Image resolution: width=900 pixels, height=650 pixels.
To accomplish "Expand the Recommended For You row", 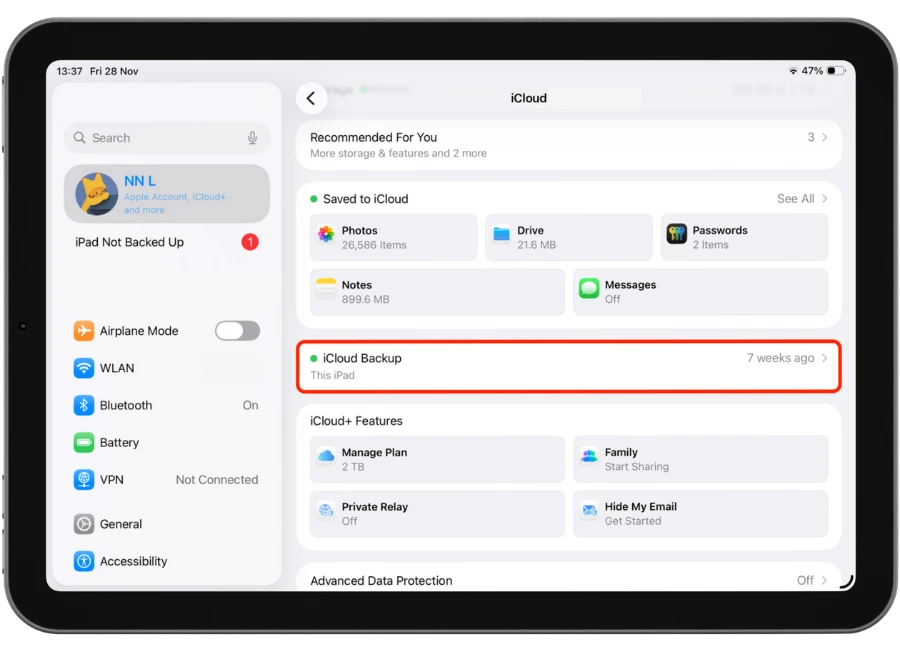I will click(x=569, y=145).
